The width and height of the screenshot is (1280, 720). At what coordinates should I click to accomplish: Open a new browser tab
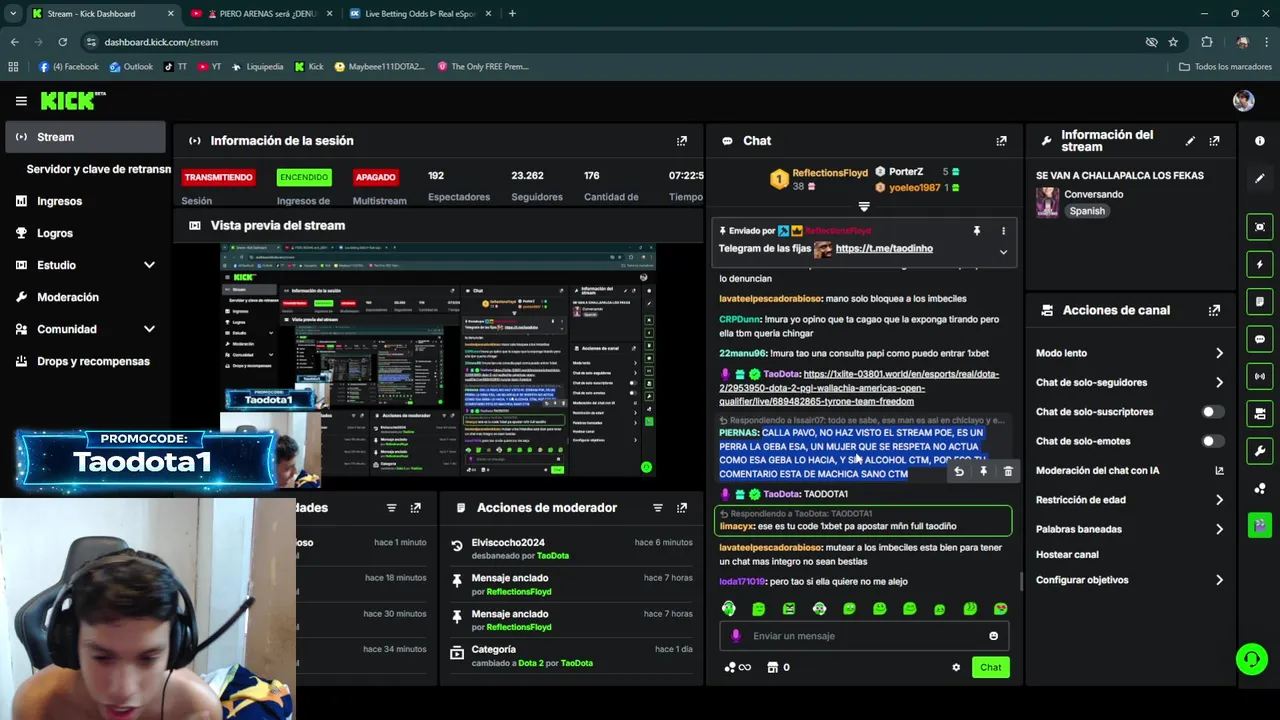point(512,14)
